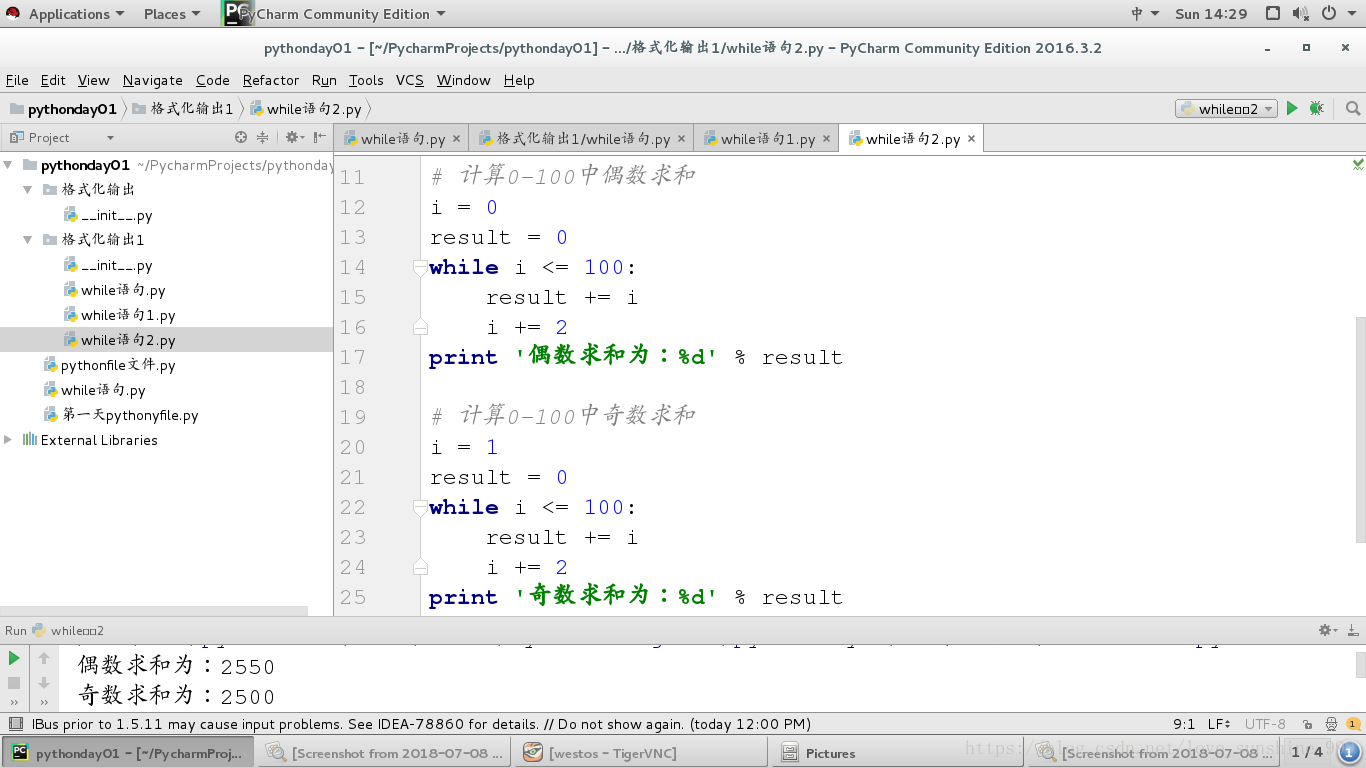This screenshot has height=768, width=1366.
Task: Open Run panel settings gear
Action: (1327, 630)
